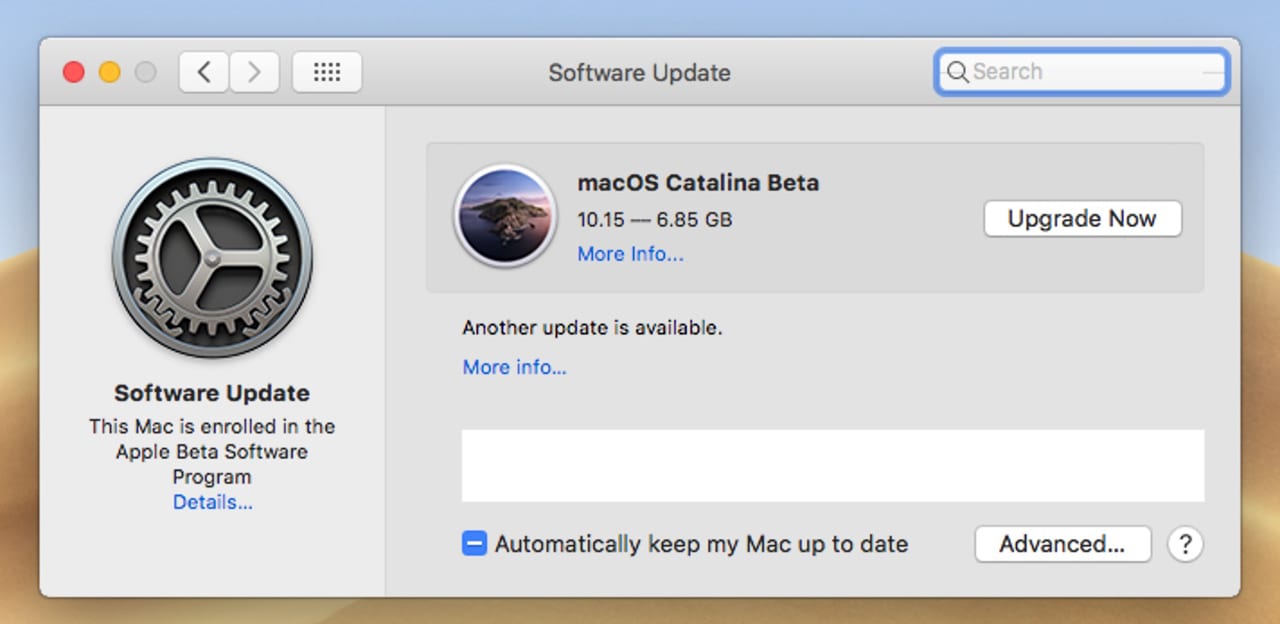Expand Details for the Beta Software Program
This screenshot has width=1280, height=624.
click(211, 502)
